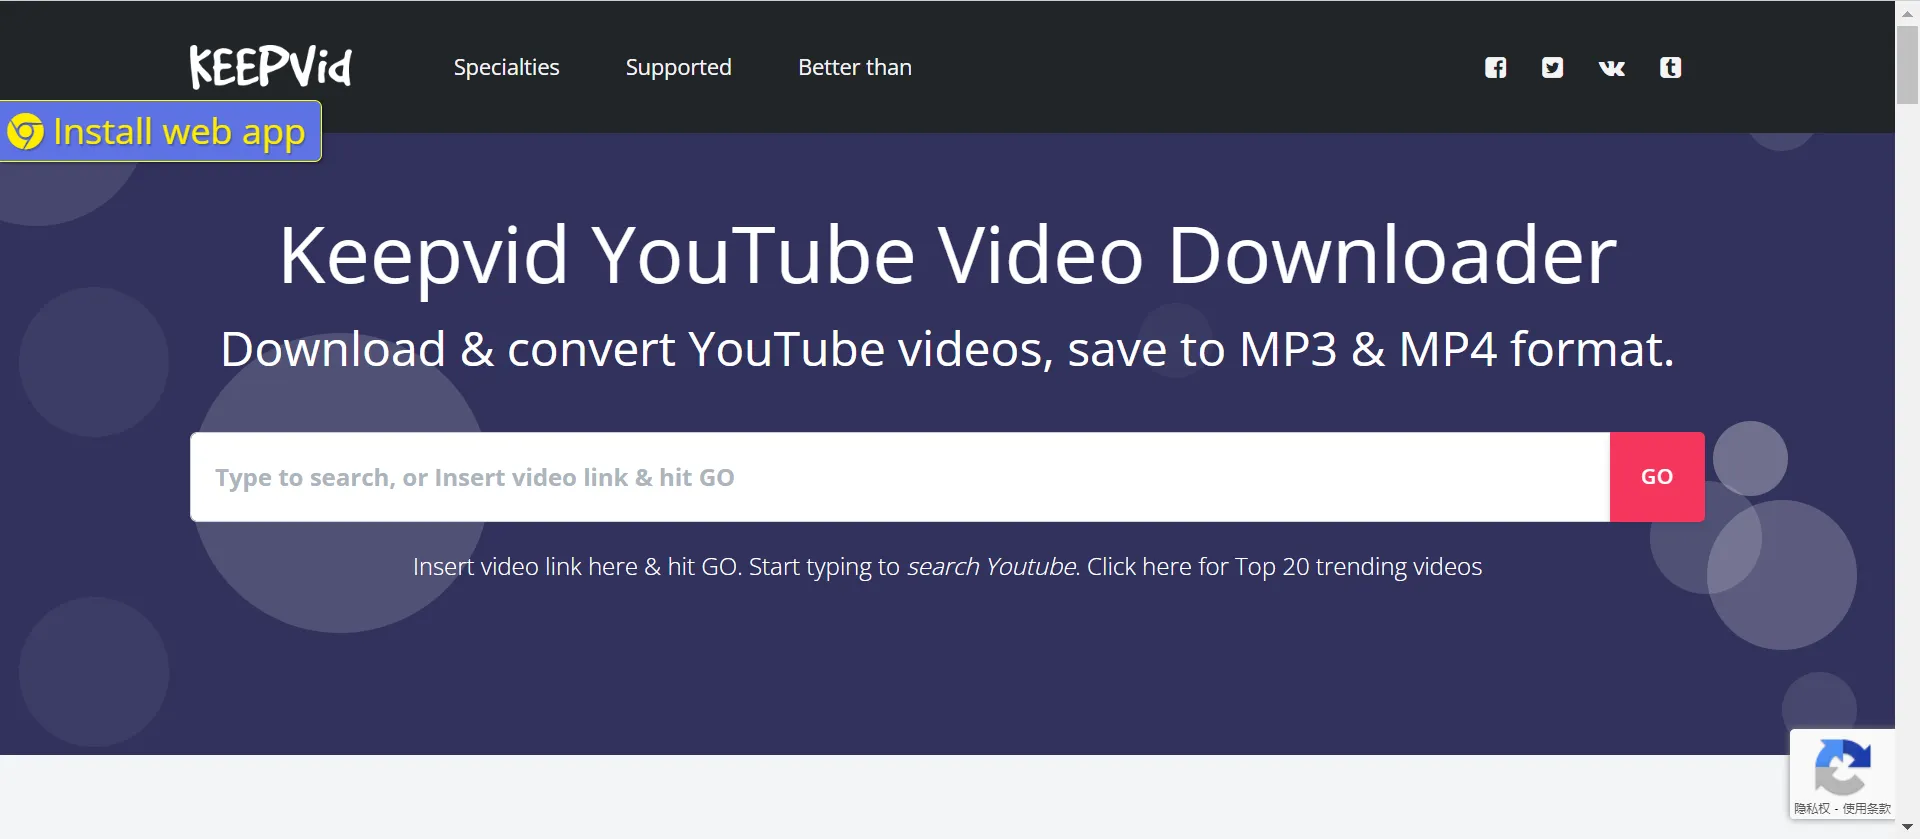Open the KeepVid logo home link
Viewport: 1920px width, 839px height.
pos(270,67)
